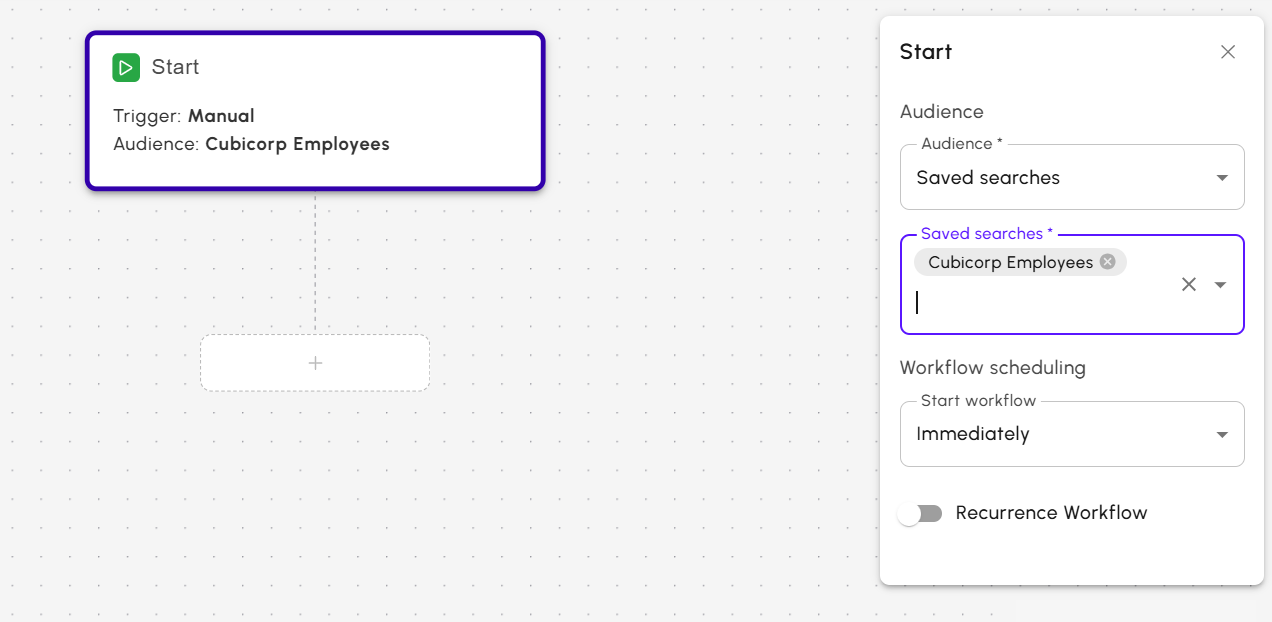Image resolution: width=1272 pixels, height=622 pixels.
Task: Select the Start node title text
Action: click(175, 67)
